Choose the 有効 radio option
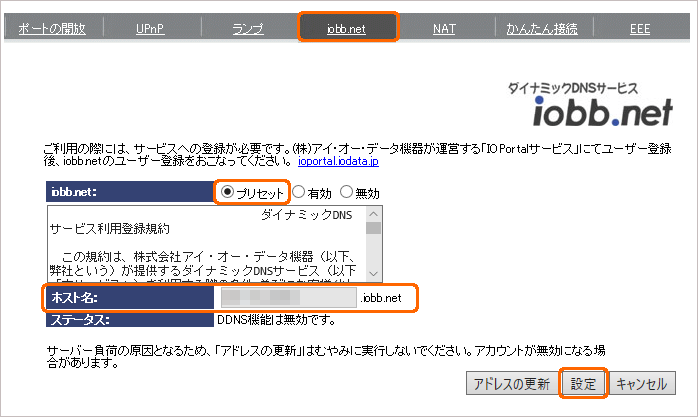The width and height of the screenshot is (698, 417). (299, 192)
